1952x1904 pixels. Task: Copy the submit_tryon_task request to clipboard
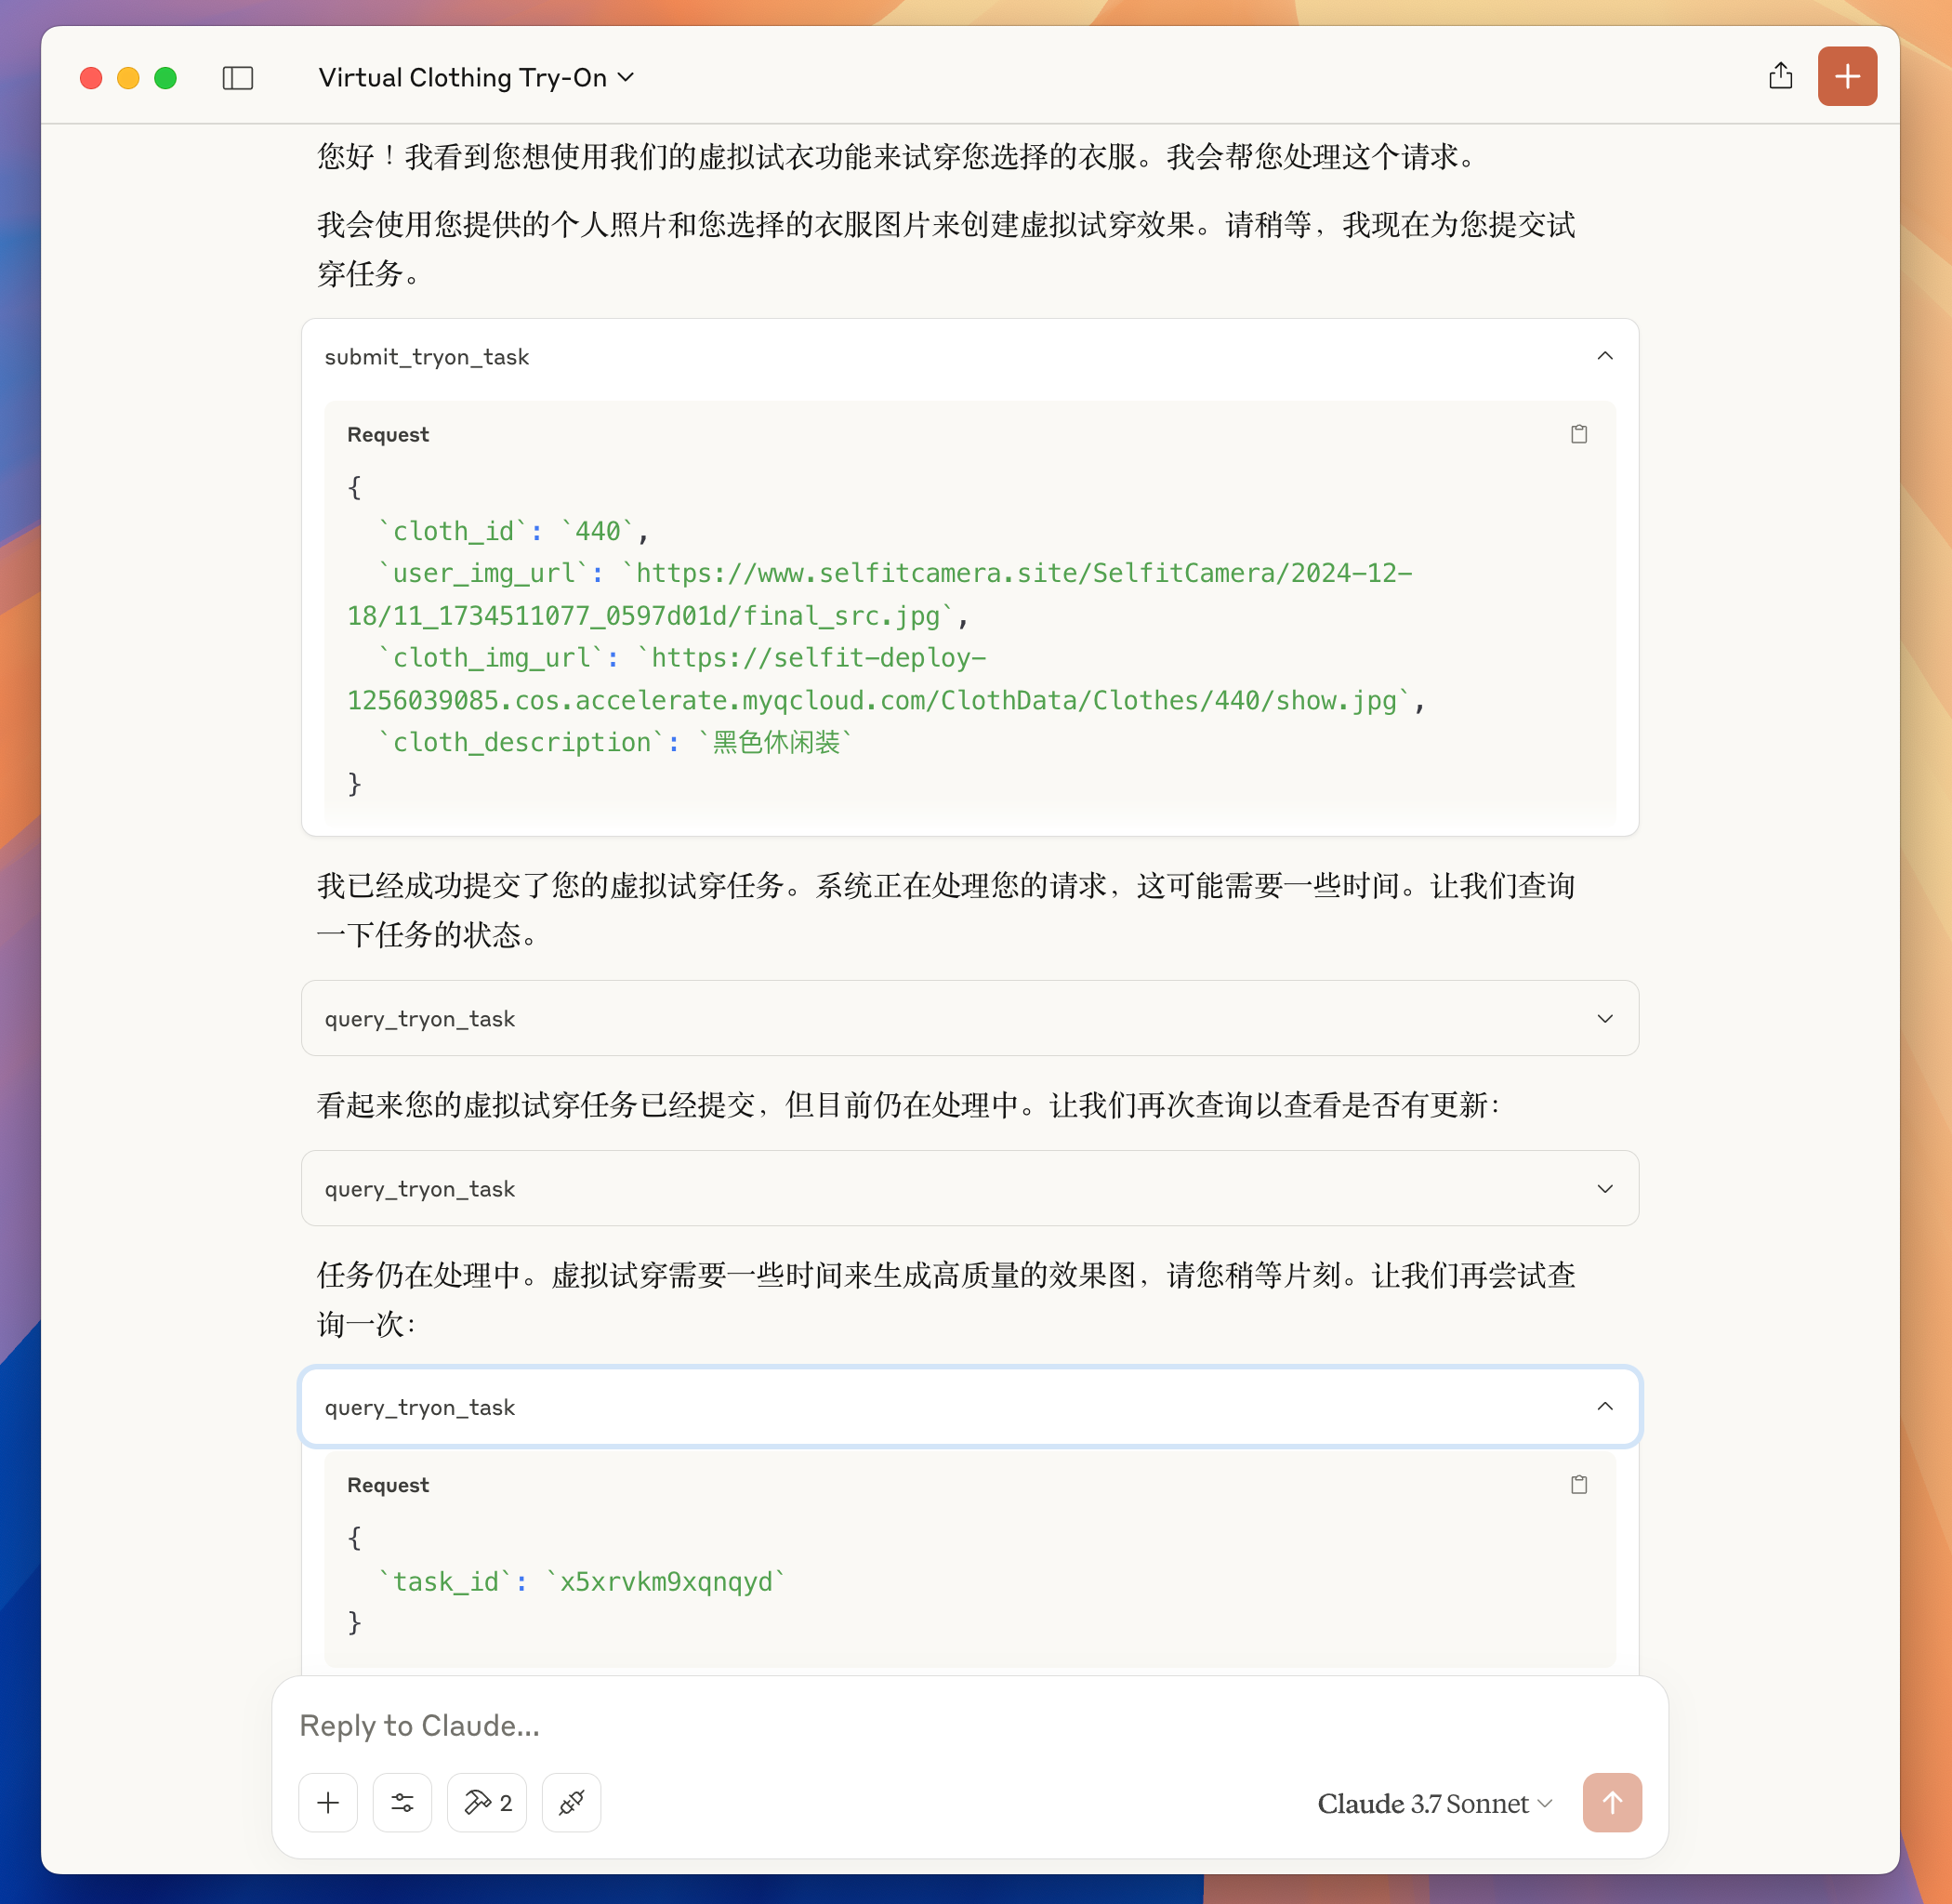click(x=1578, y=434)
